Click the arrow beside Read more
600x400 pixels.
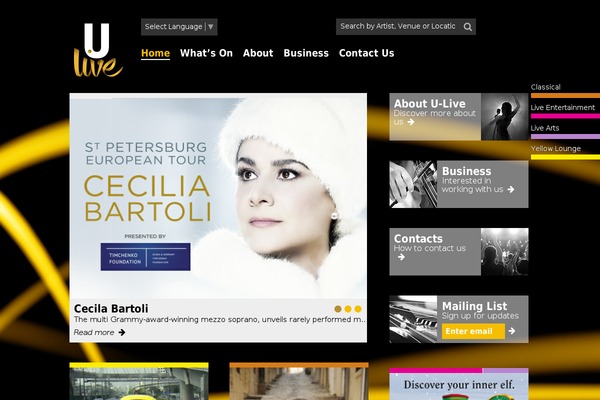[122, 332]
